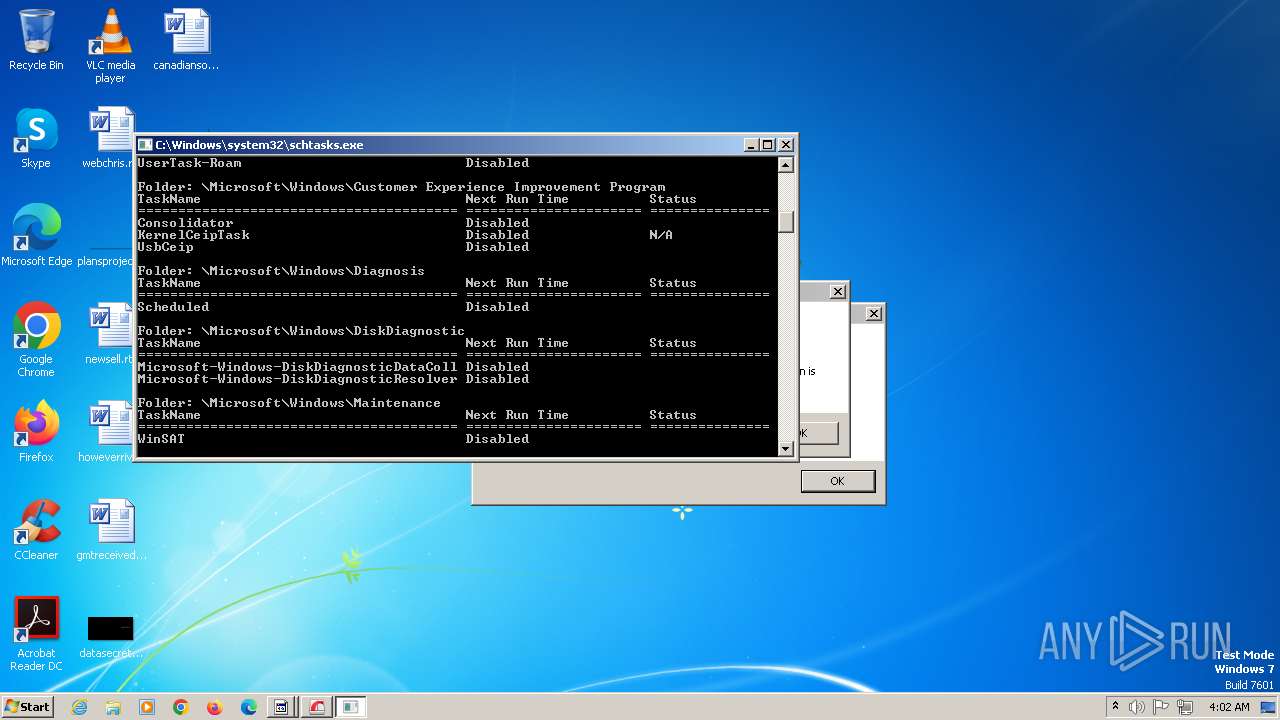The height and width of the screenshot is (720, 1280).
Task: Show hidden system tray icons
Action: click(1115, 707)
